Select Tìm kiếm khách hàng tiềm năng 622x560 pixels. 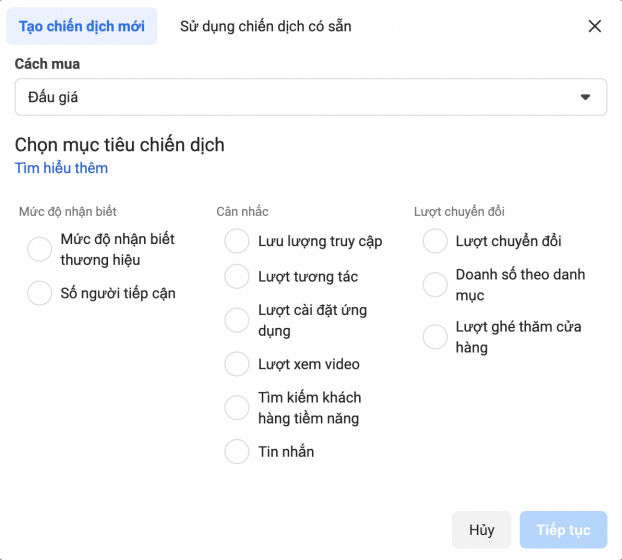[x=237, y=408]
